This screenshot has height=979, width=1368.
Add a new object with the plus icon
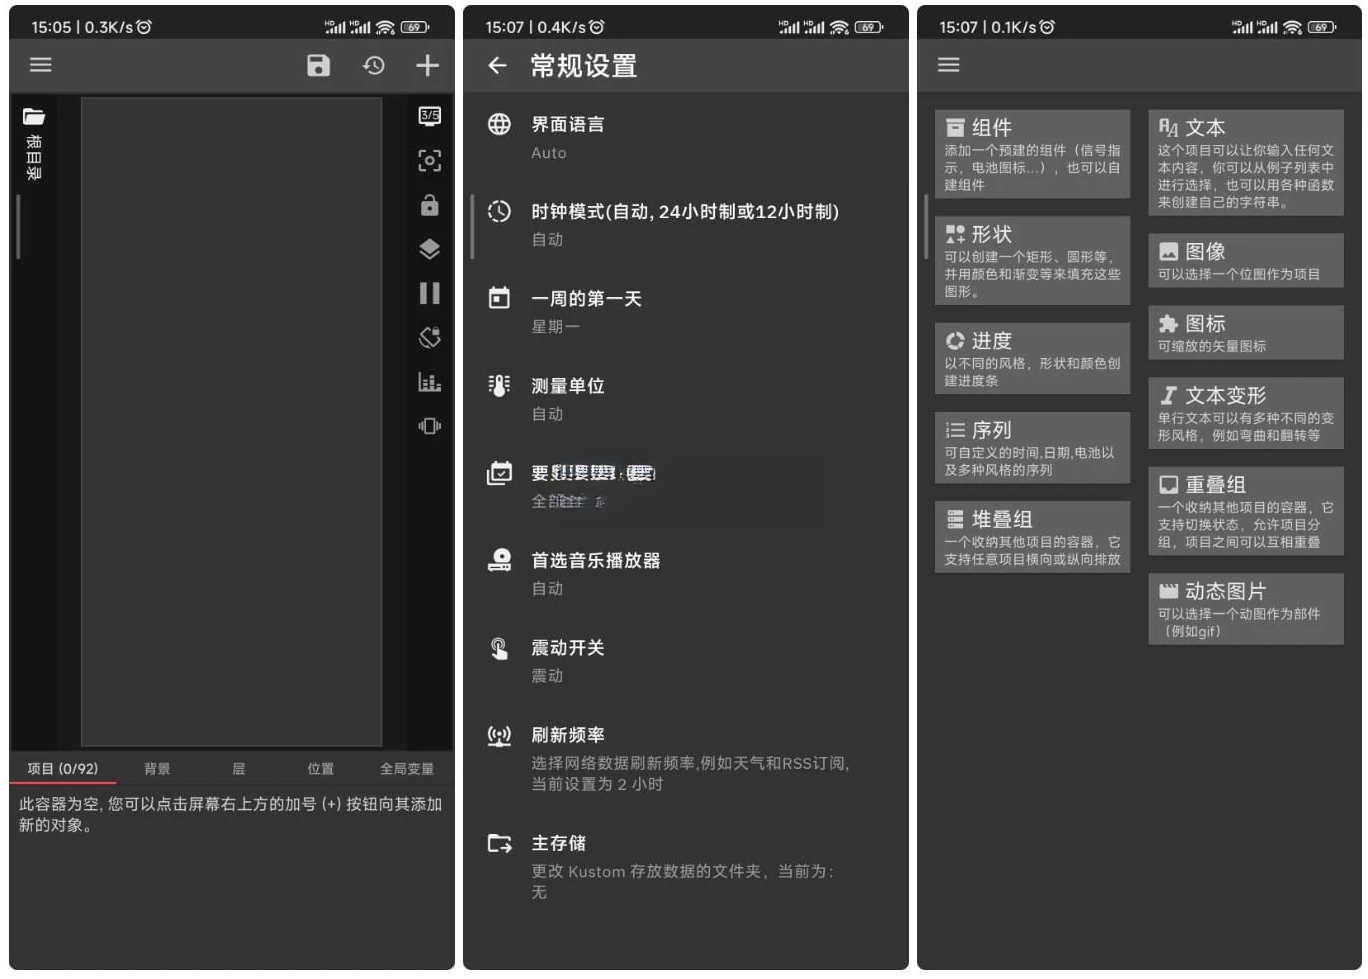click(x=428, y=66)
